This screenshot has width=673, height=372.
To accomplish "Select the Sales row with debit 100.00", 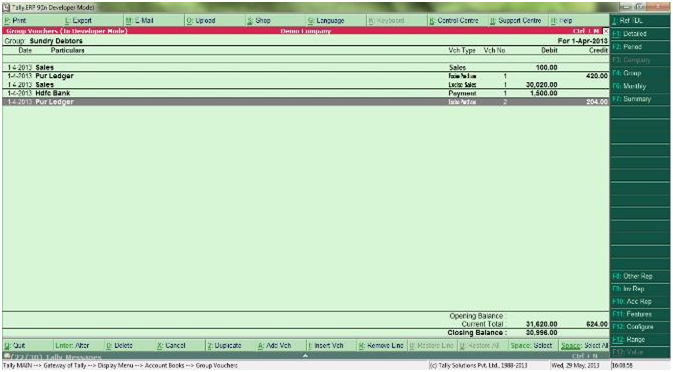I will 306,67.
